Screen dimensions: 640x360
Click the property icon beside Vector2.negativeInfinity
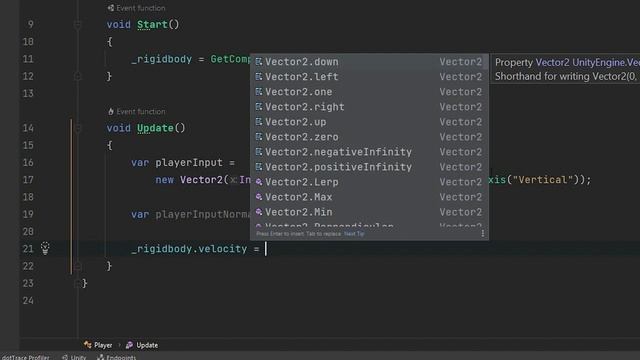[259, 152]
